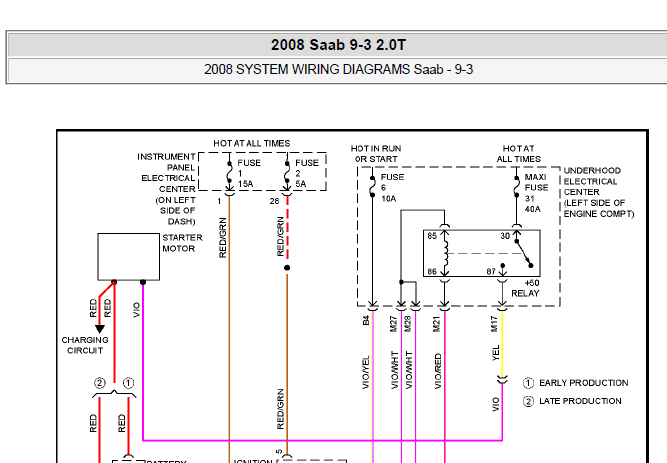The width and height of the screenshot is (667, 463).
Task: Click the Early Production circled 1 legend
Action: [575, 383]
